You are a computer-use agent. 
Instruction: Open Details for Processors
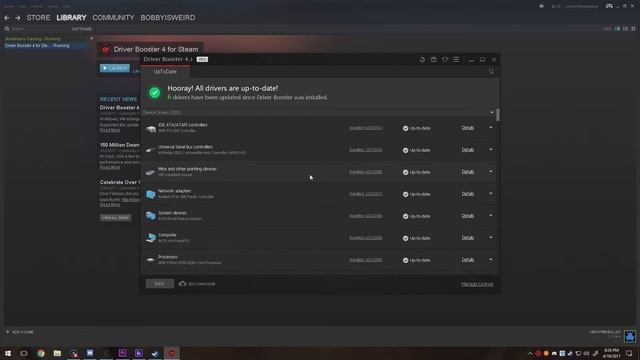(468, 260)
